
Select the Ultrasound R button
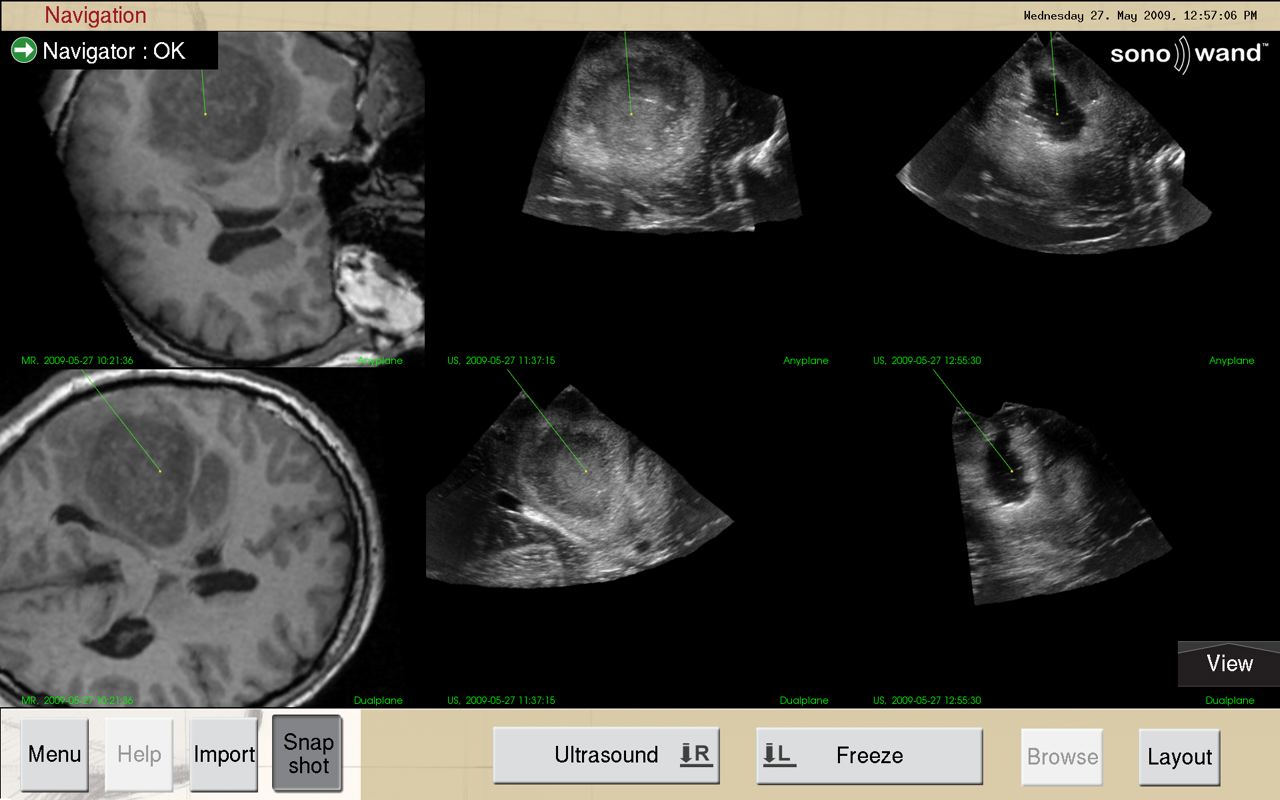click(606, 755)
